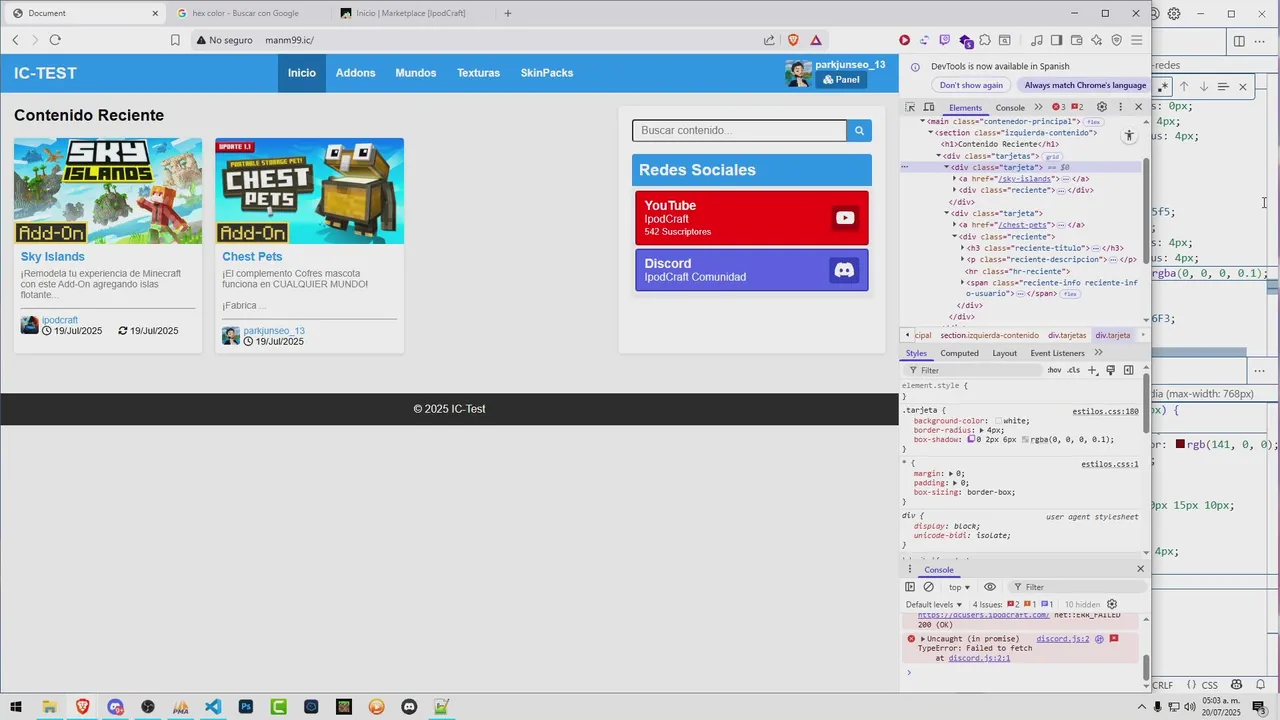Viewport: 1280px width, 720px height.
Task: Click the rgba(0, 0, 0, 0.1) color swatch
Action: click(1024, 439)
